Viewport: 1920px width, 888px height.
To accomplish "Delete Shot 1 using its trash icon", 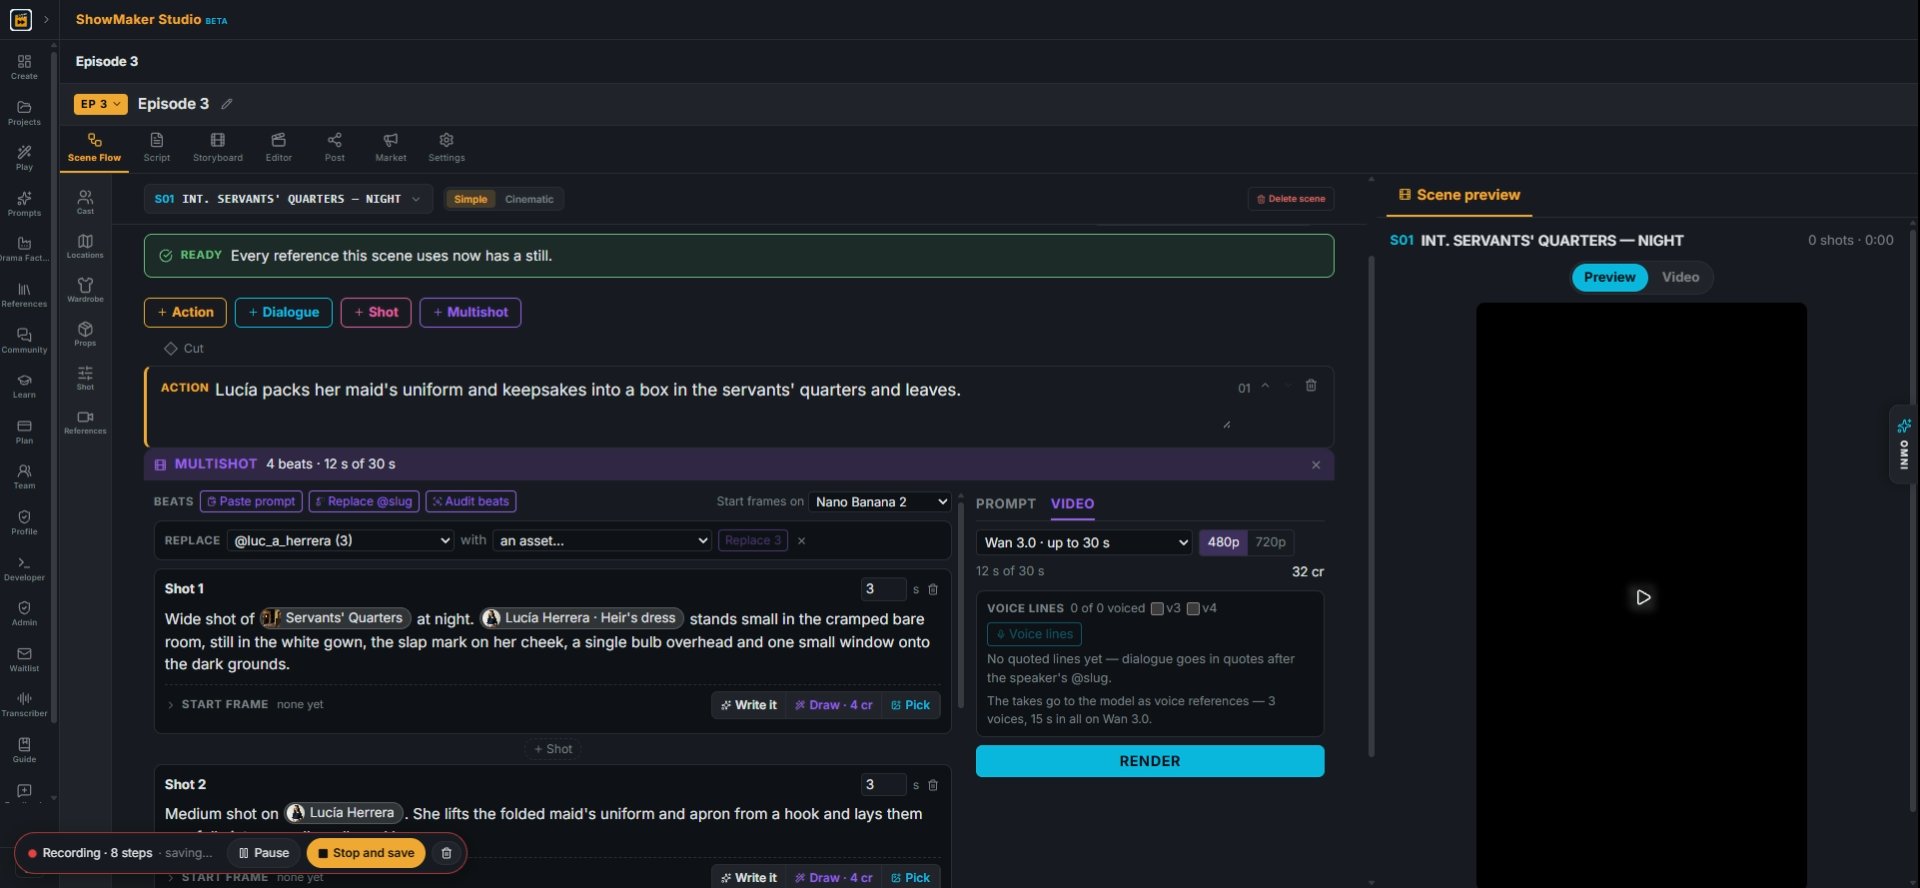I will click(x=933, y=590).
